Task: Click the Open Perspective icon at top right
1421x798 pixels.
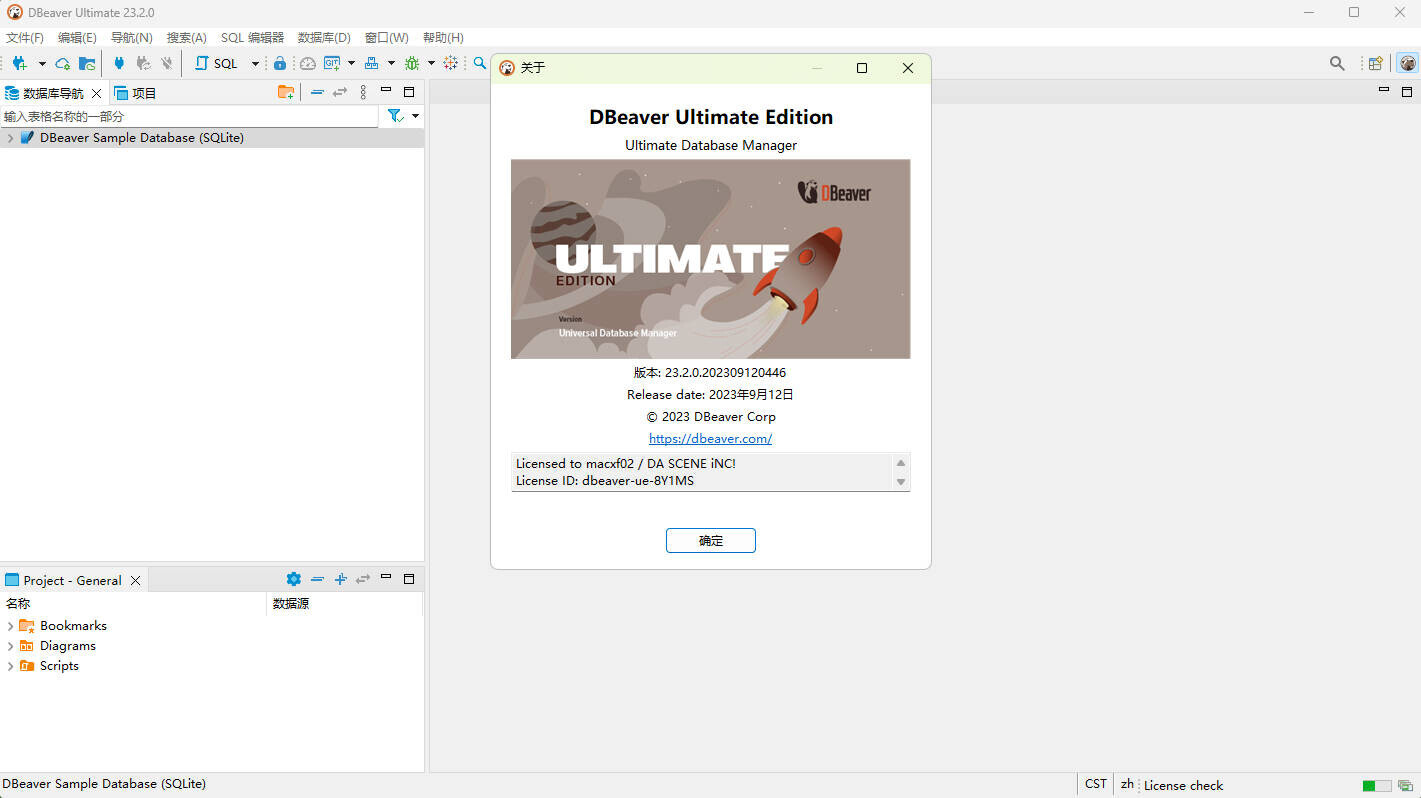Action: [x=1376, y=63]
